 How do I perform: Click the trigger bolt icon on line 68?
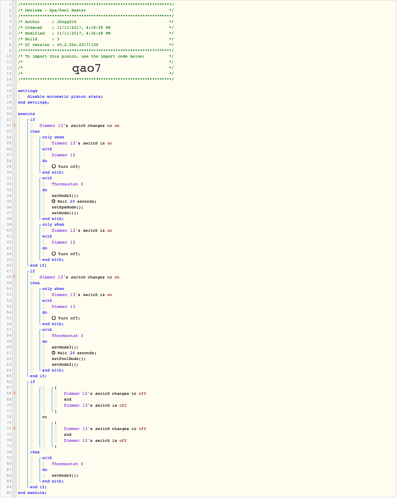coord(14,394)
